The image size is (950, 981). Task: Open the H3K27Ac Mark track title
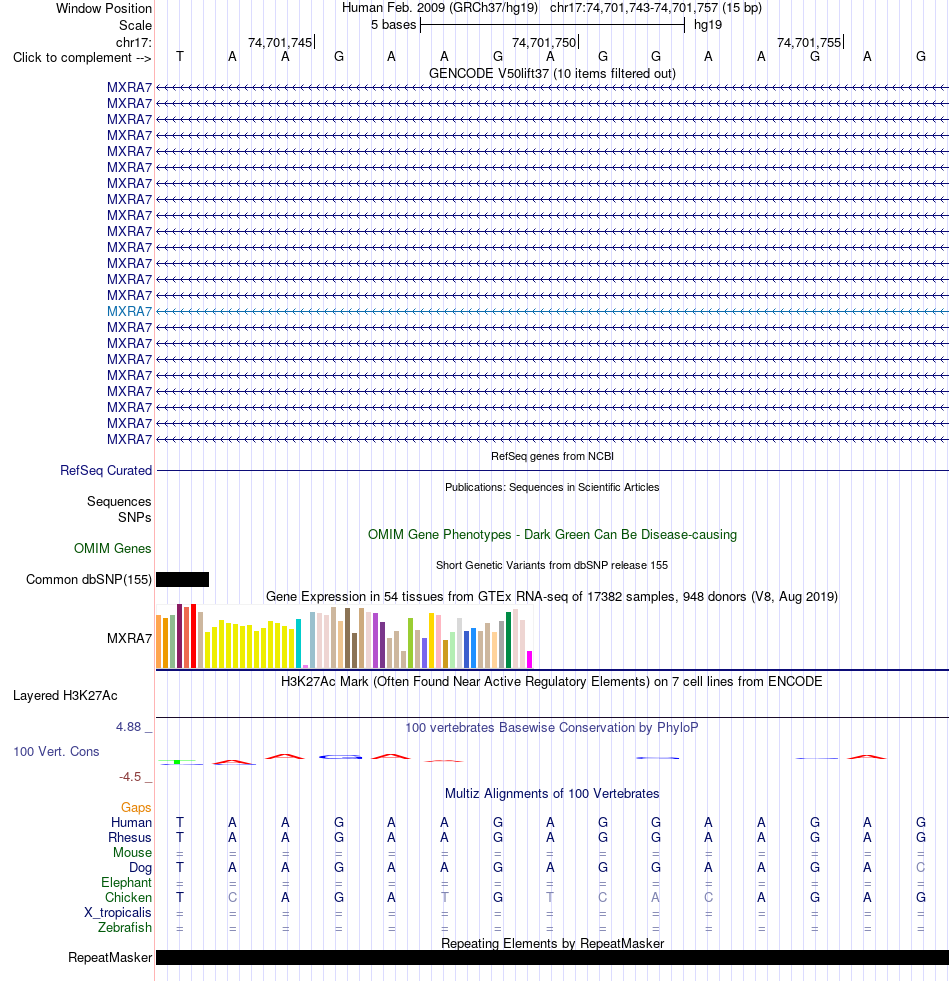552,682
